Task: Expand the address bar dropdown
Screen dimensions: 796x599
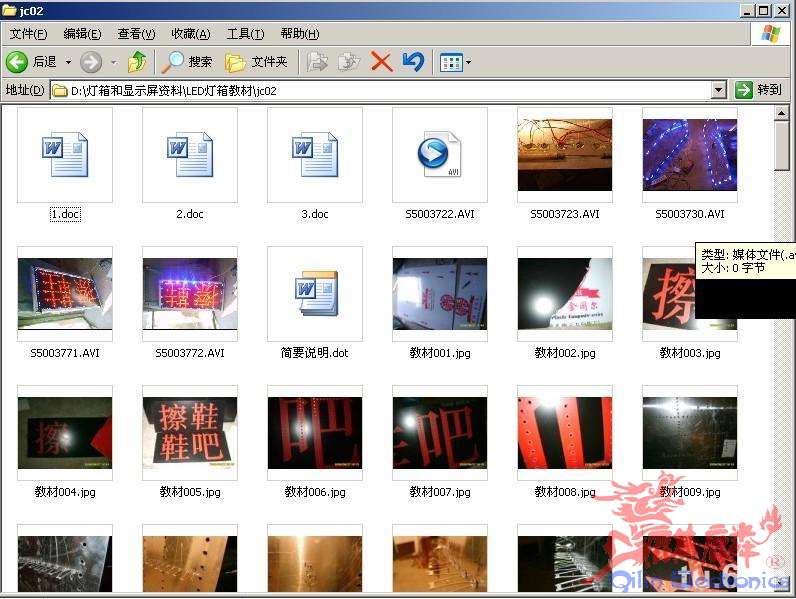Action: point(718,90)
